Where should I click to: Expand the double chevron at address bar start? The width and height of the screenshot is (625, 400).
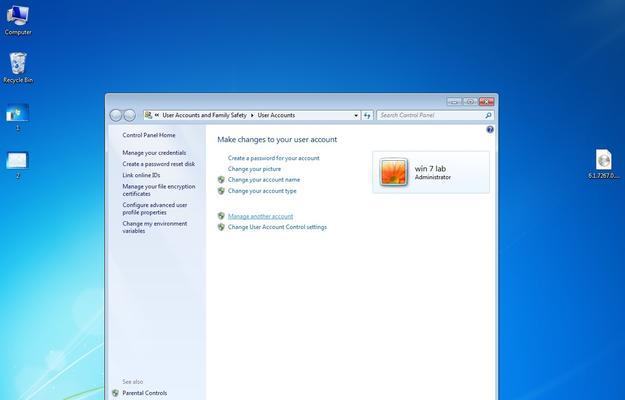[157, 115]
